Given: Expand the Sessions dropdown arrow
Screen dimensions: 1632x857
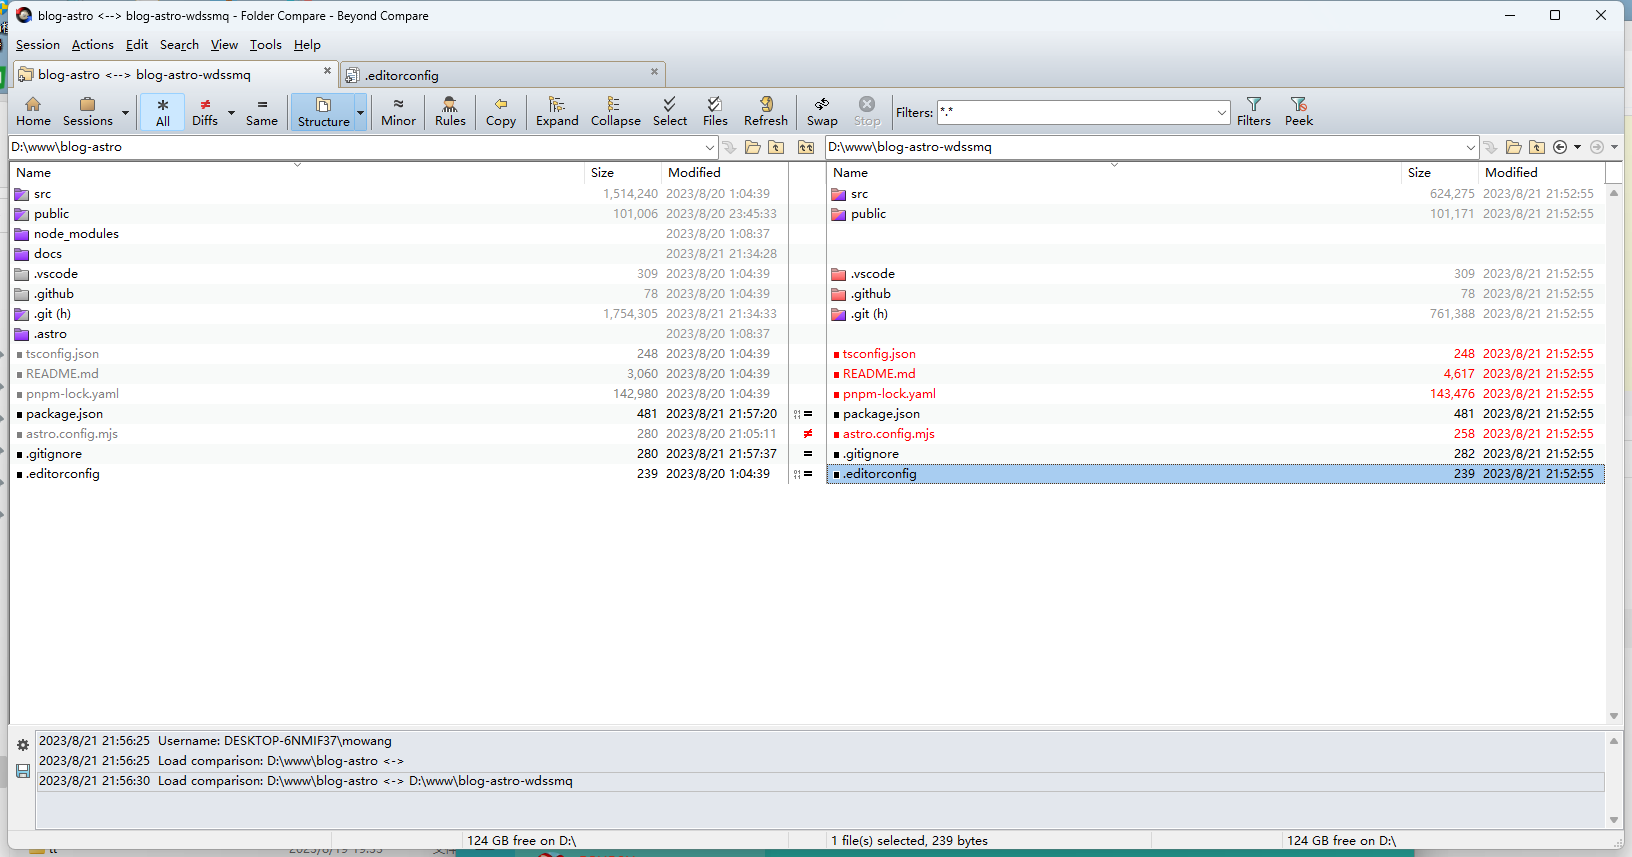Looking at the screenshot, I should [x=125, y=112].
